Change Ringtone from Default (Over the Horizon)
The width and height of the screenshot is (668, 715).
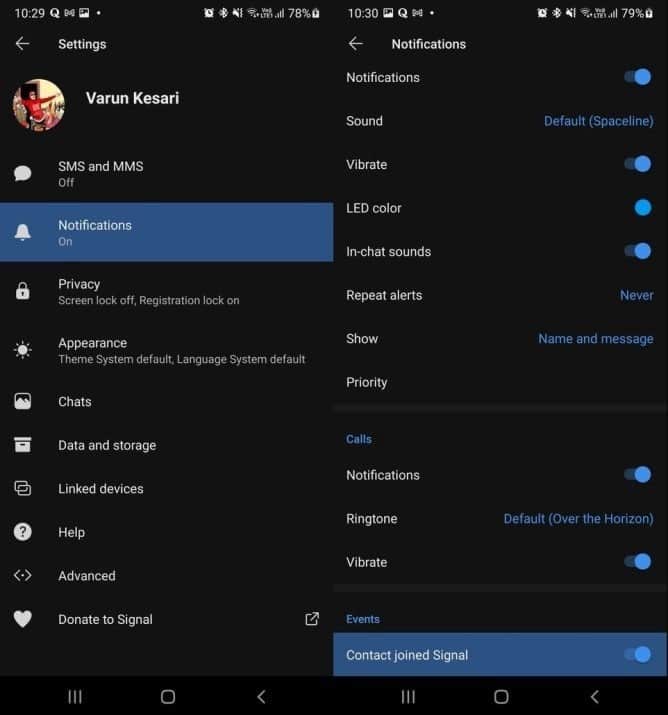[578, 518]
